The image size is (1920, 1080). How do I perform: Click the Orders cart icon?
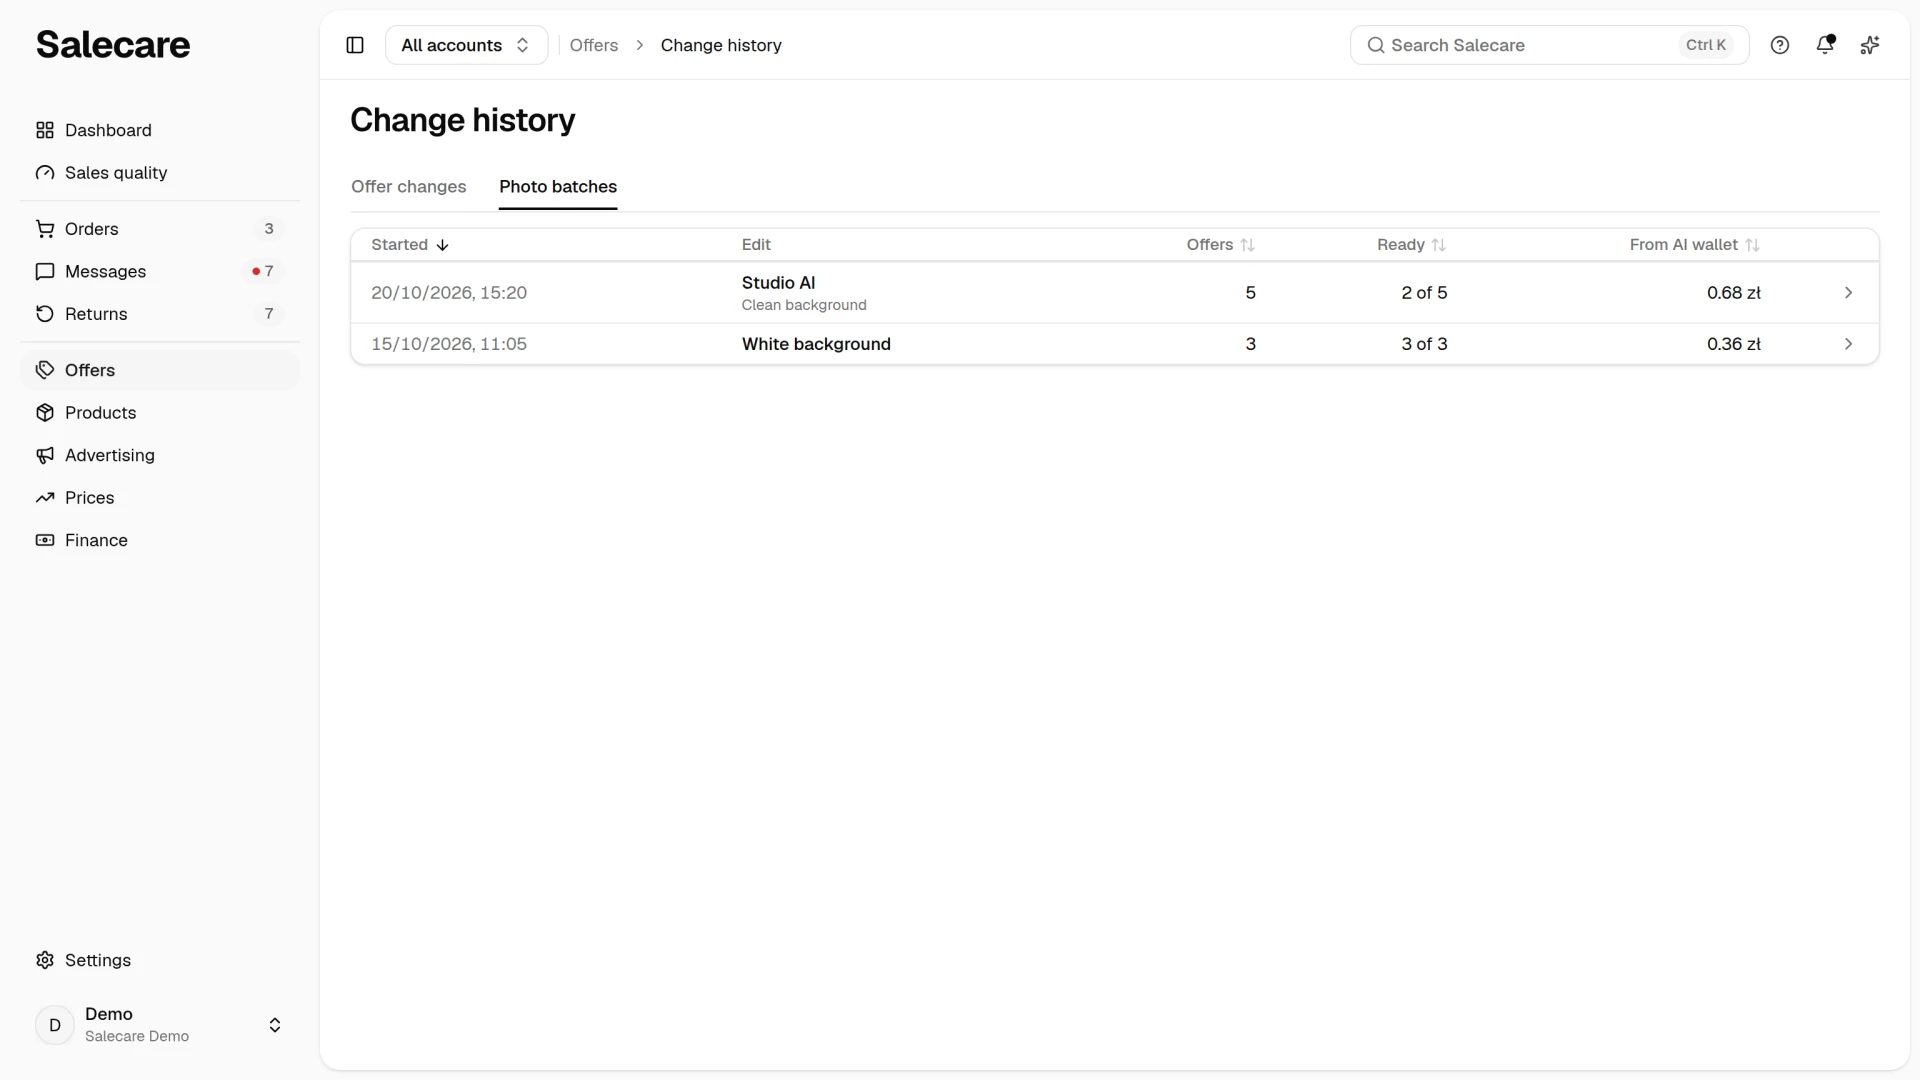45,229
